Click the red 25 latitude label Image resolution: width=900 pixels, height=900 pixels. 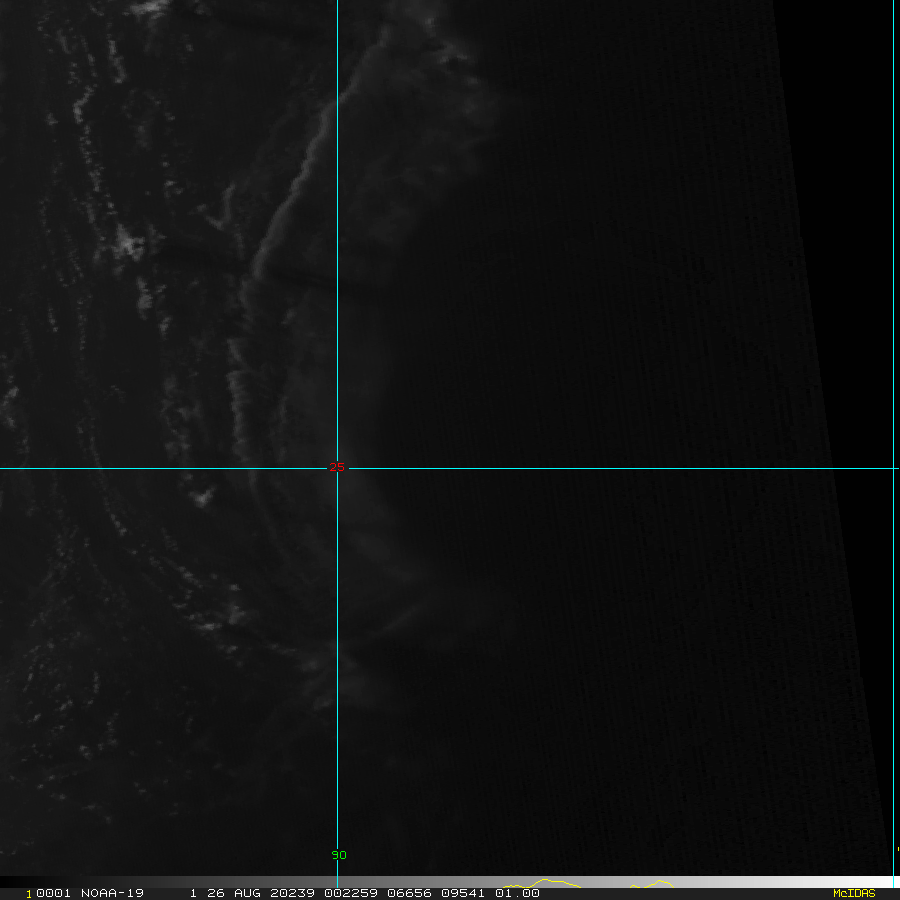336,468
